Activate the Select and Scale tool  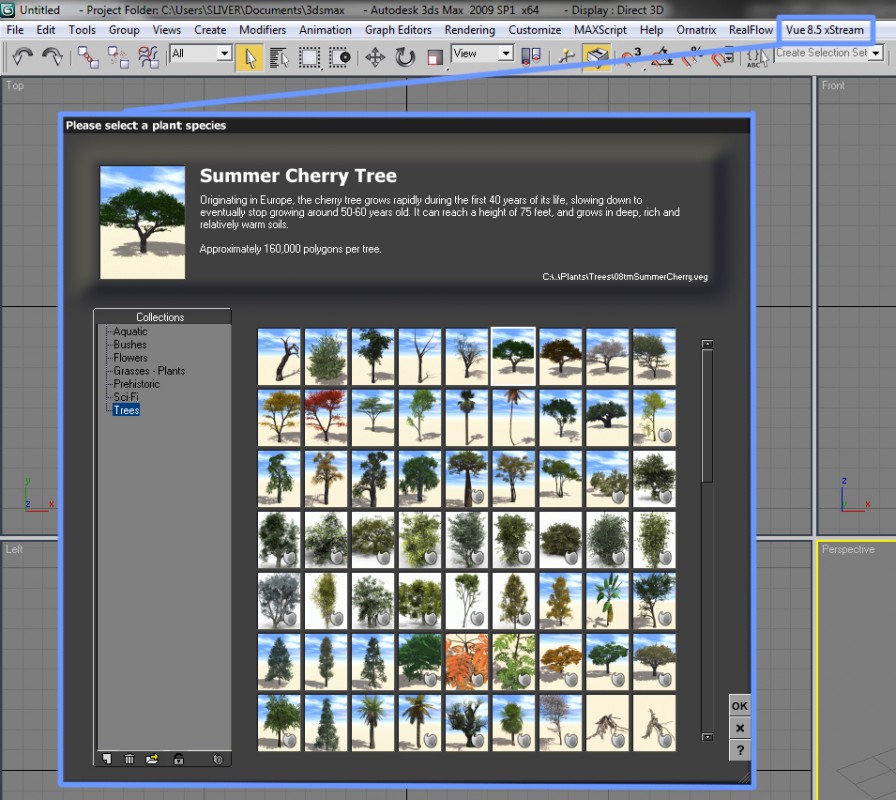point(435,58)
